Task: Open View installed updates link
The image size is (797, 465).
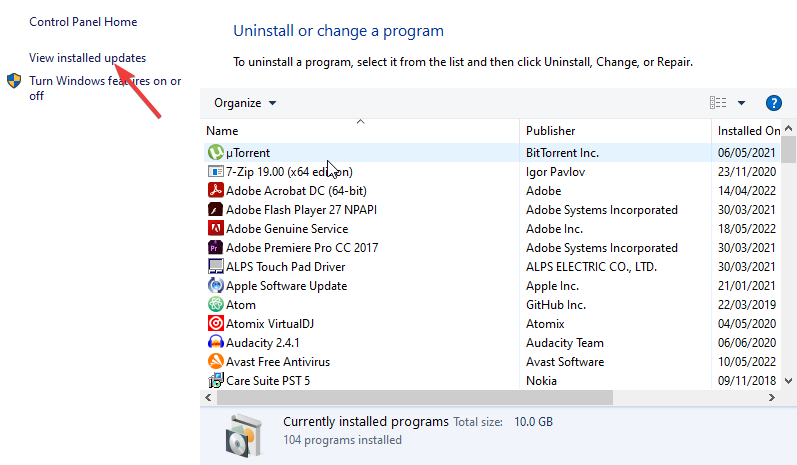Action: pyautogui.click(x=87, y=58)
